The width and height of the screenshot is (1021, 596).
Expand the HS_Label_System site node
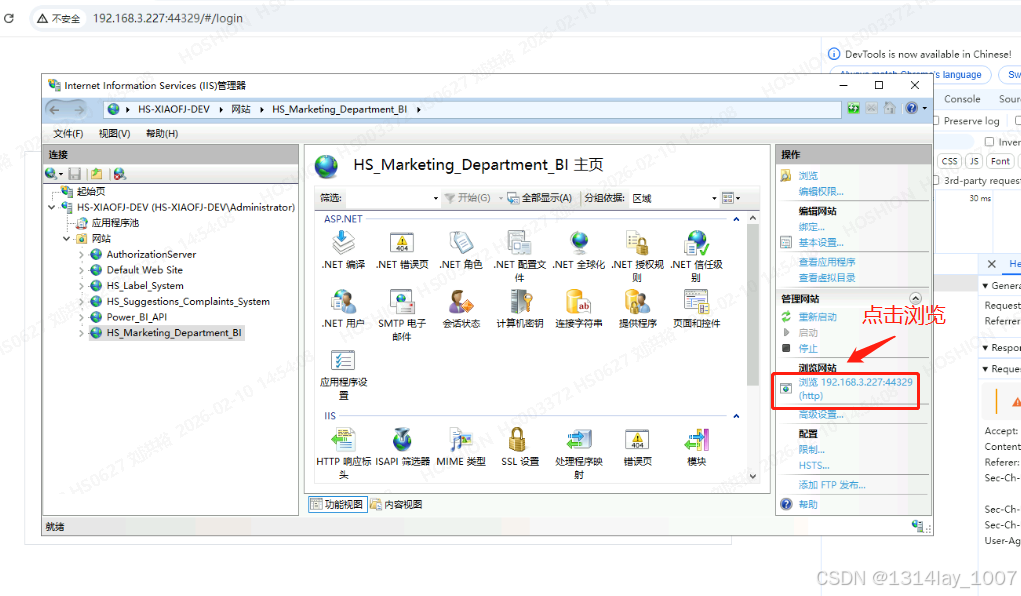click(82, 285)
